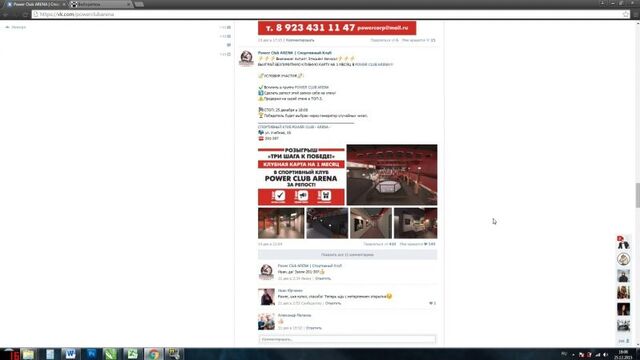Open Ivan's commenter avatar
Screen dimensions: 640x360
(x=266, y=297)
